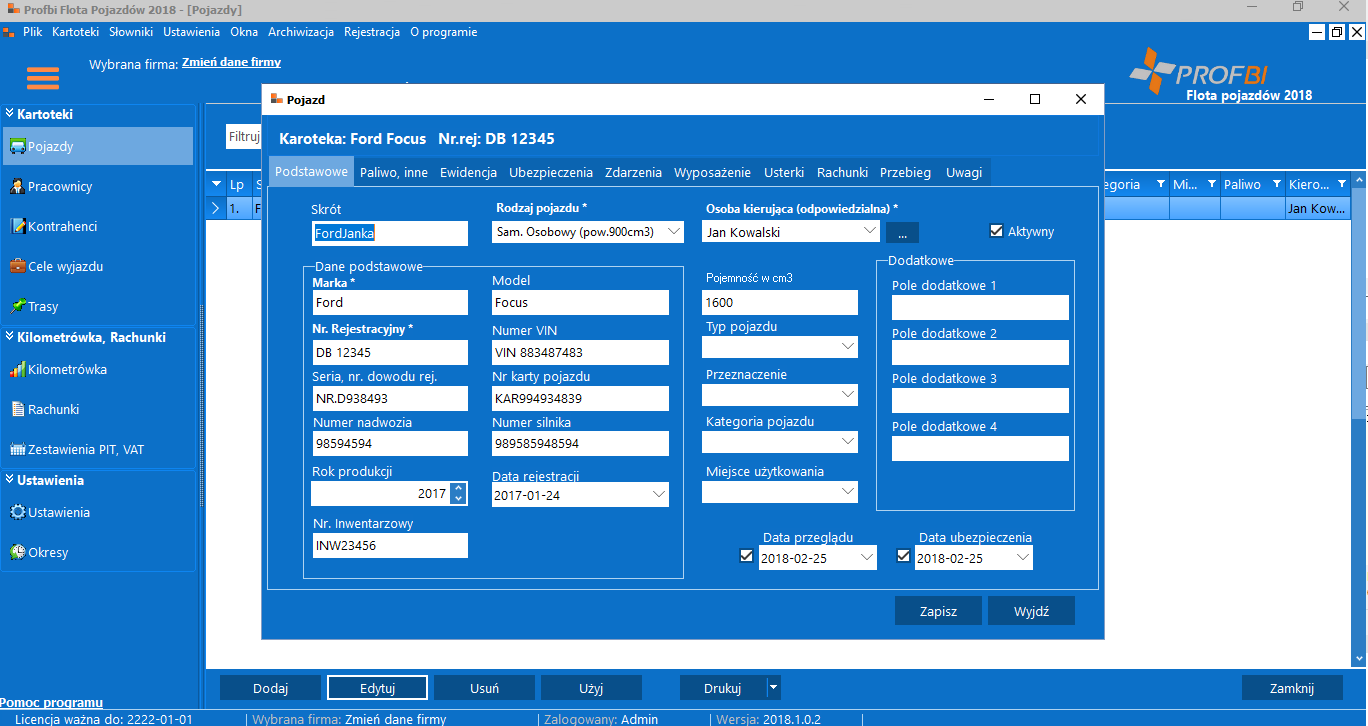Open the Słowniki menu
Image resolution: width=1368 pixels, height=726 pixels.
(x=131, y=32)
